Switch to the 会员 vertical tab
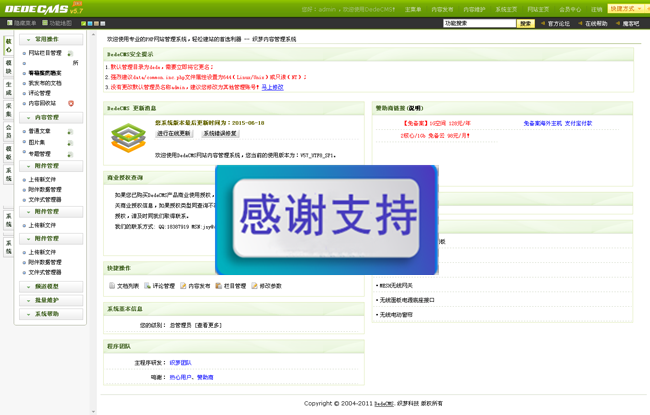Image resolution: width=650 pixels, height=415 pixels. [8, 131]
